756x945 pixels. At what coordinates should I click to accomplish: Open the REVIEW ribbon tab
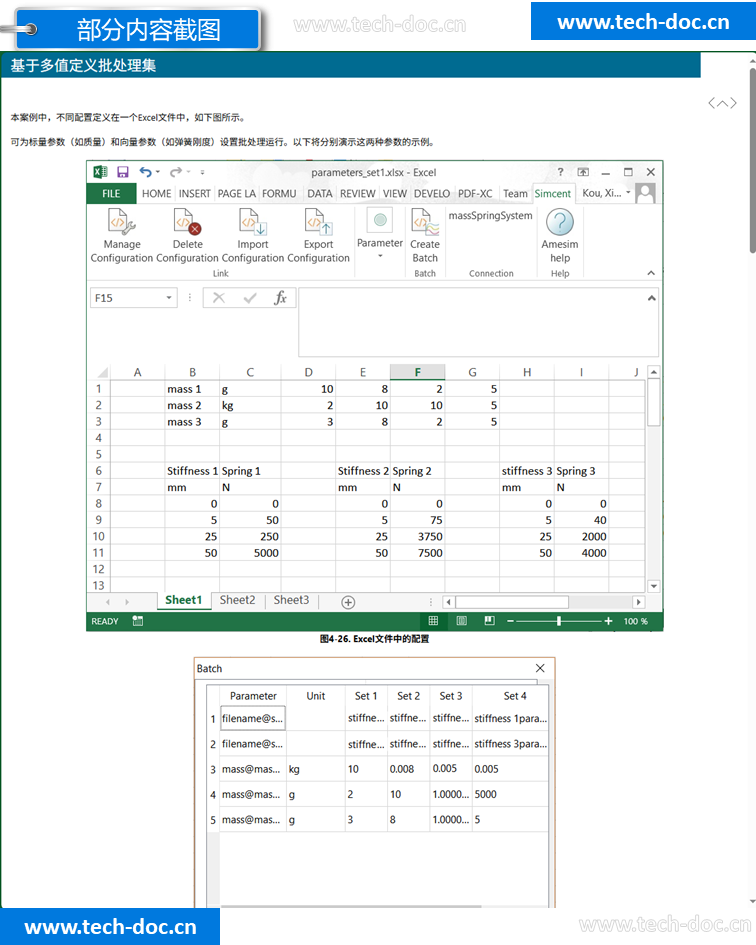tap(358, 193)
